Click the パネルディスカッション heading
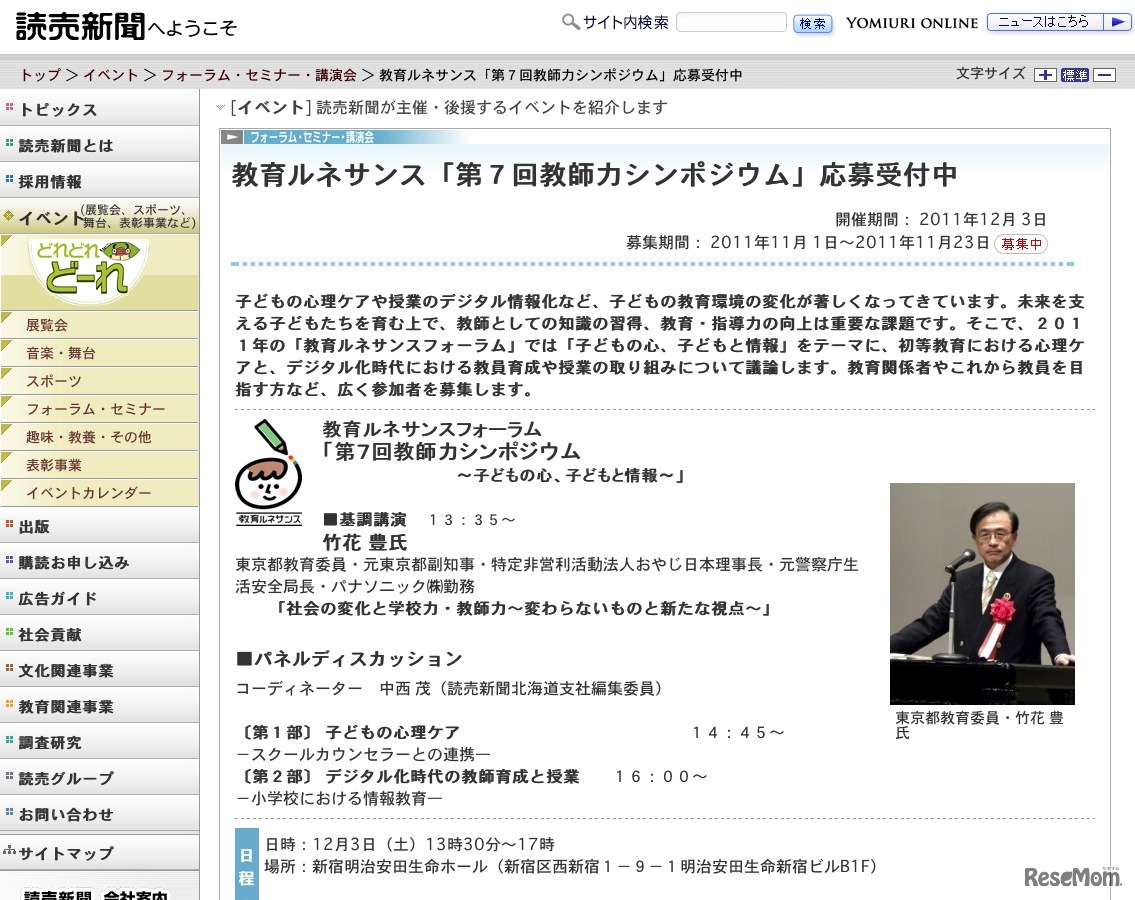 [349, 658]
